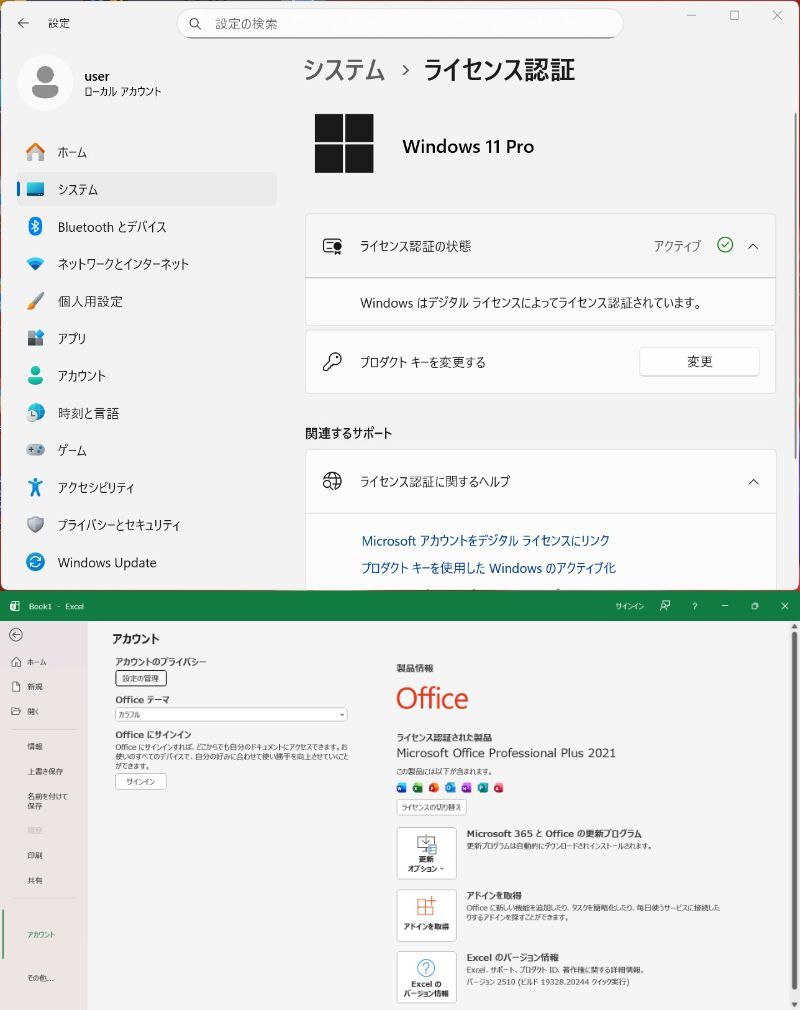Click the Excel backstage back arrow
The image size is (800, 1010).
(16, 635)
